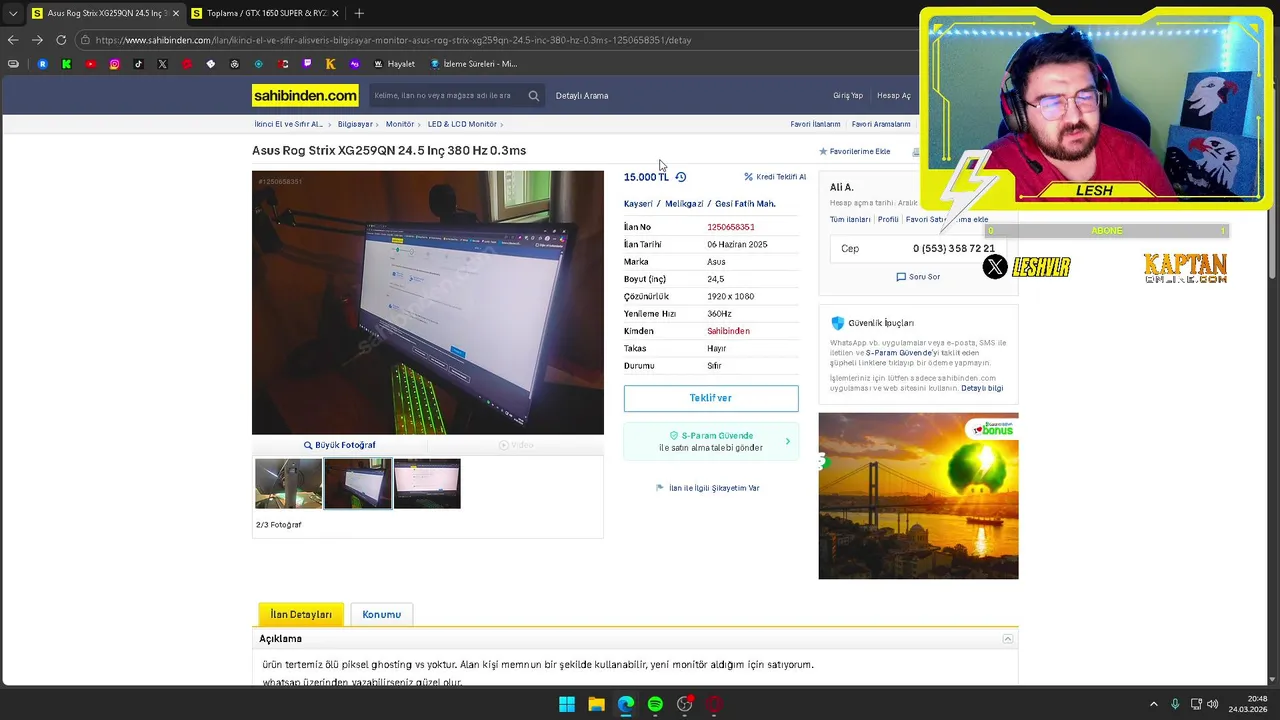Select the third photo thumbnail
The image size is (1280, 720).
click(x=427, y=483)
